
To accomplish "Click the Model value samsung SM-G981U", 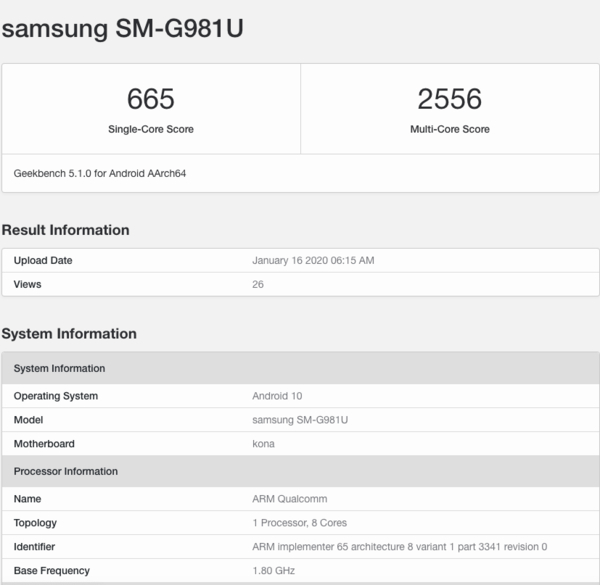I will click(x=300, y=420).
